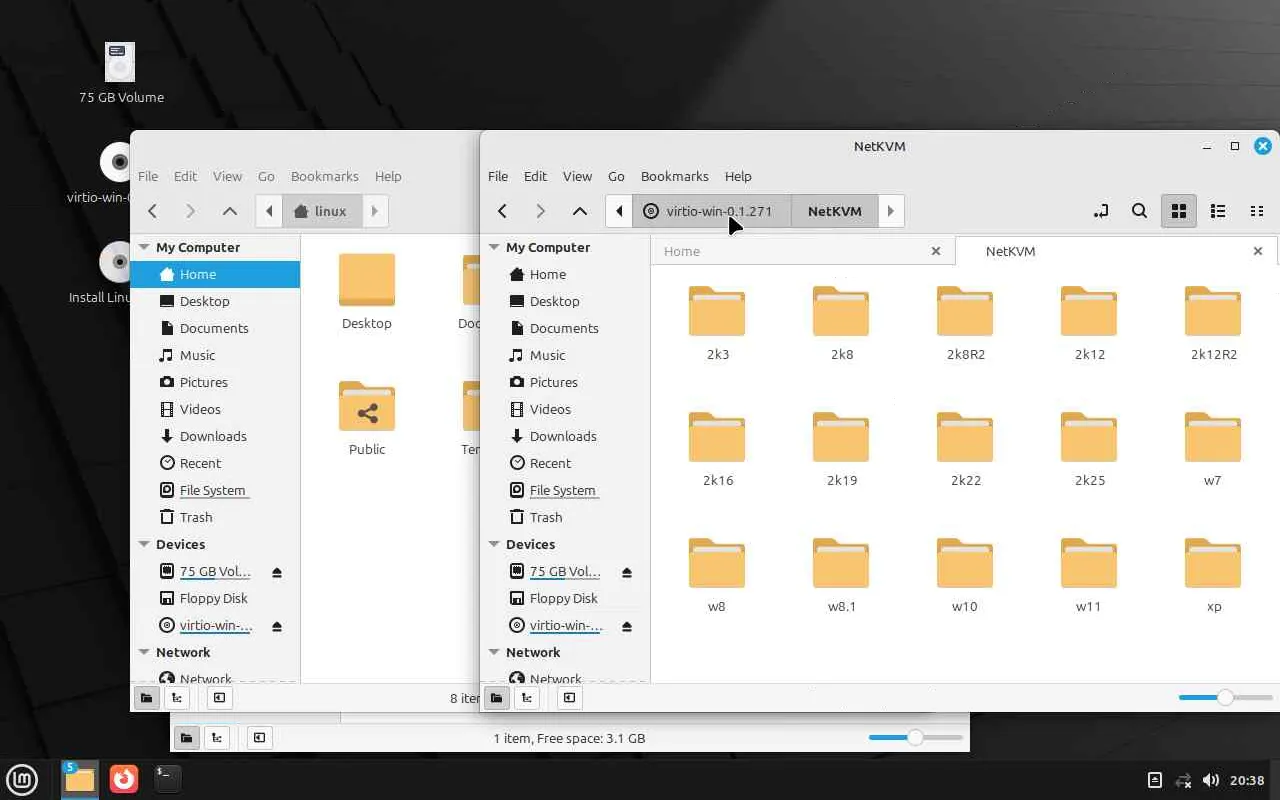Eject 75 GB Vol in NetKVM window sidebar

pos(627,572)
